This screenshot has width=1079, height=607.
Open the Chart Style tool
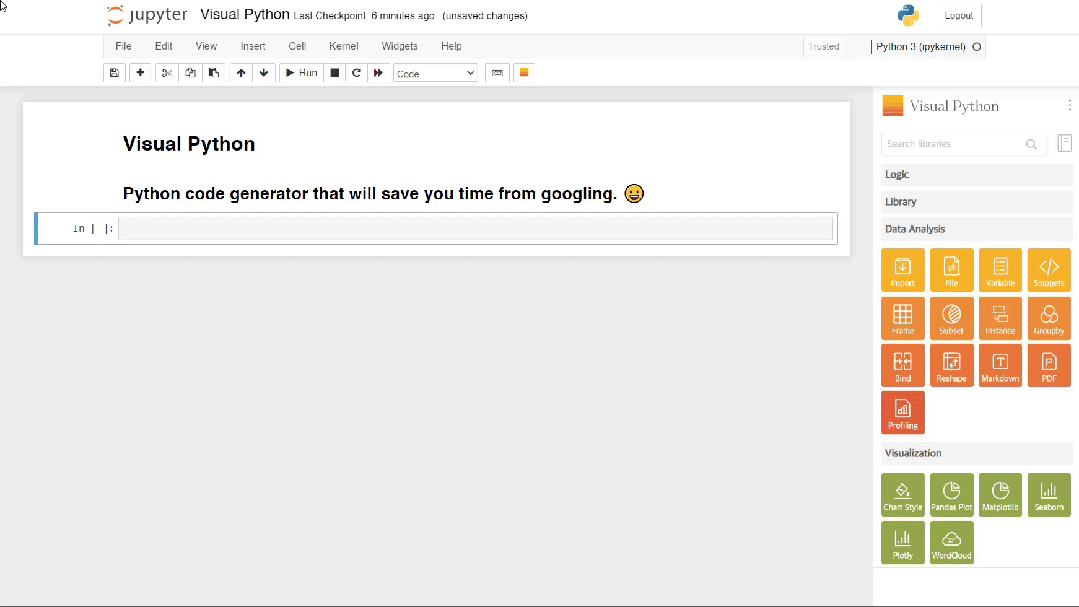point(903,494)
